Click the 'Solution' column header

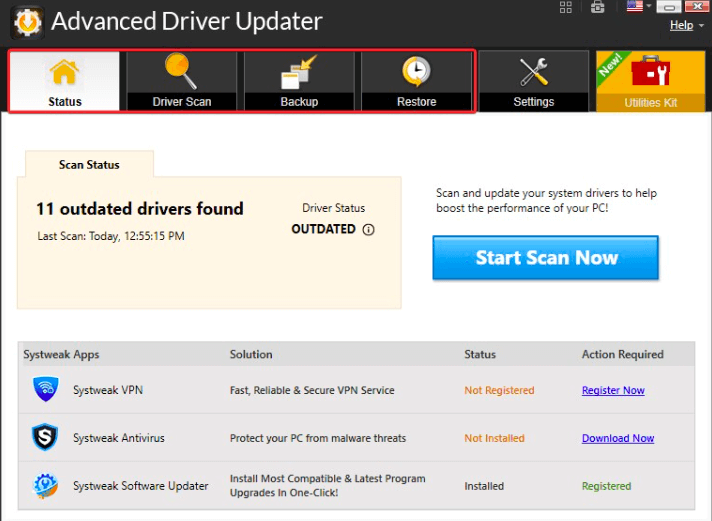click(251, 354)
